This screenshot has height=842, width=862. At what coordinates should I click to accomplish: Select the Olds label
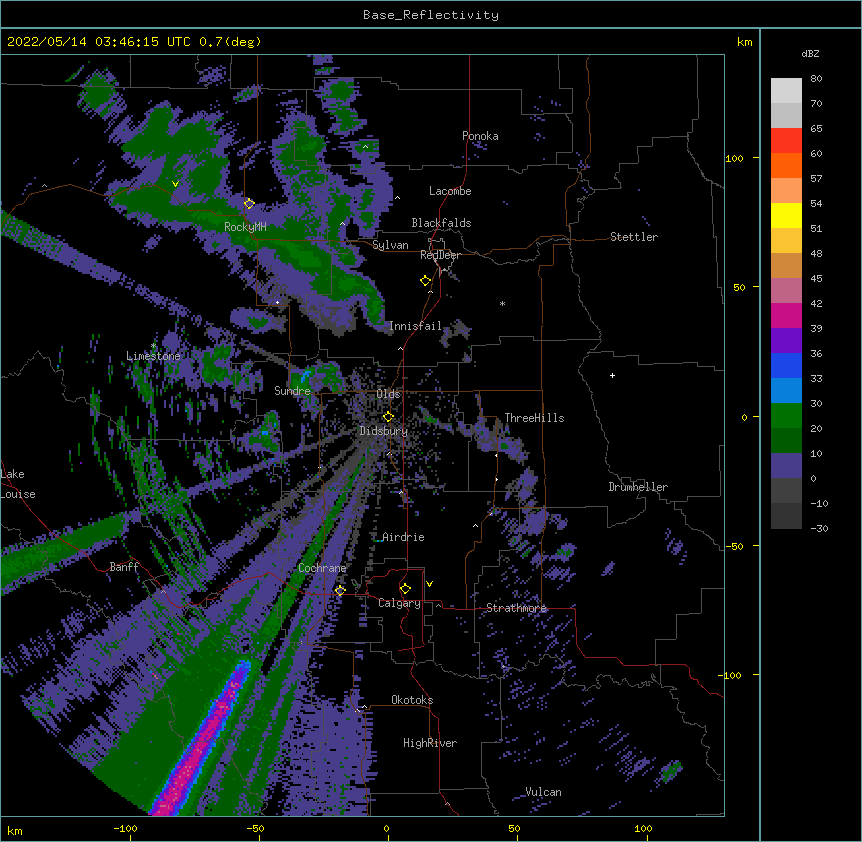388,394
